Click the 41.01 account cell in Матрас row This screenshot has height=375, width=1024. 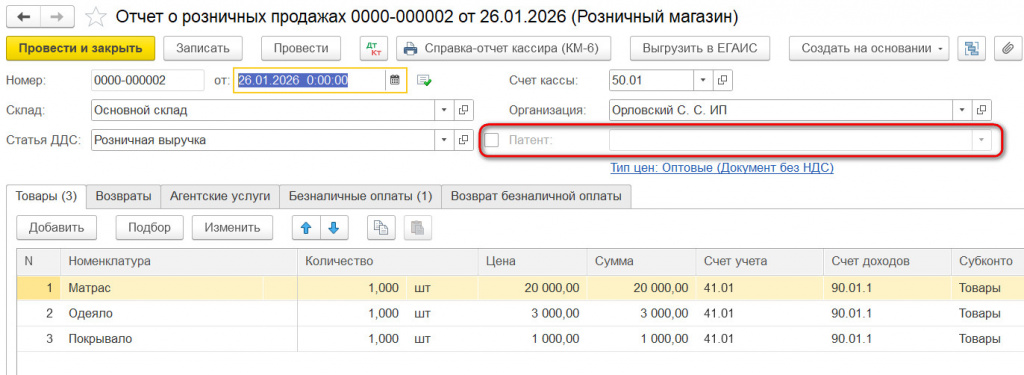pos(760,287)
